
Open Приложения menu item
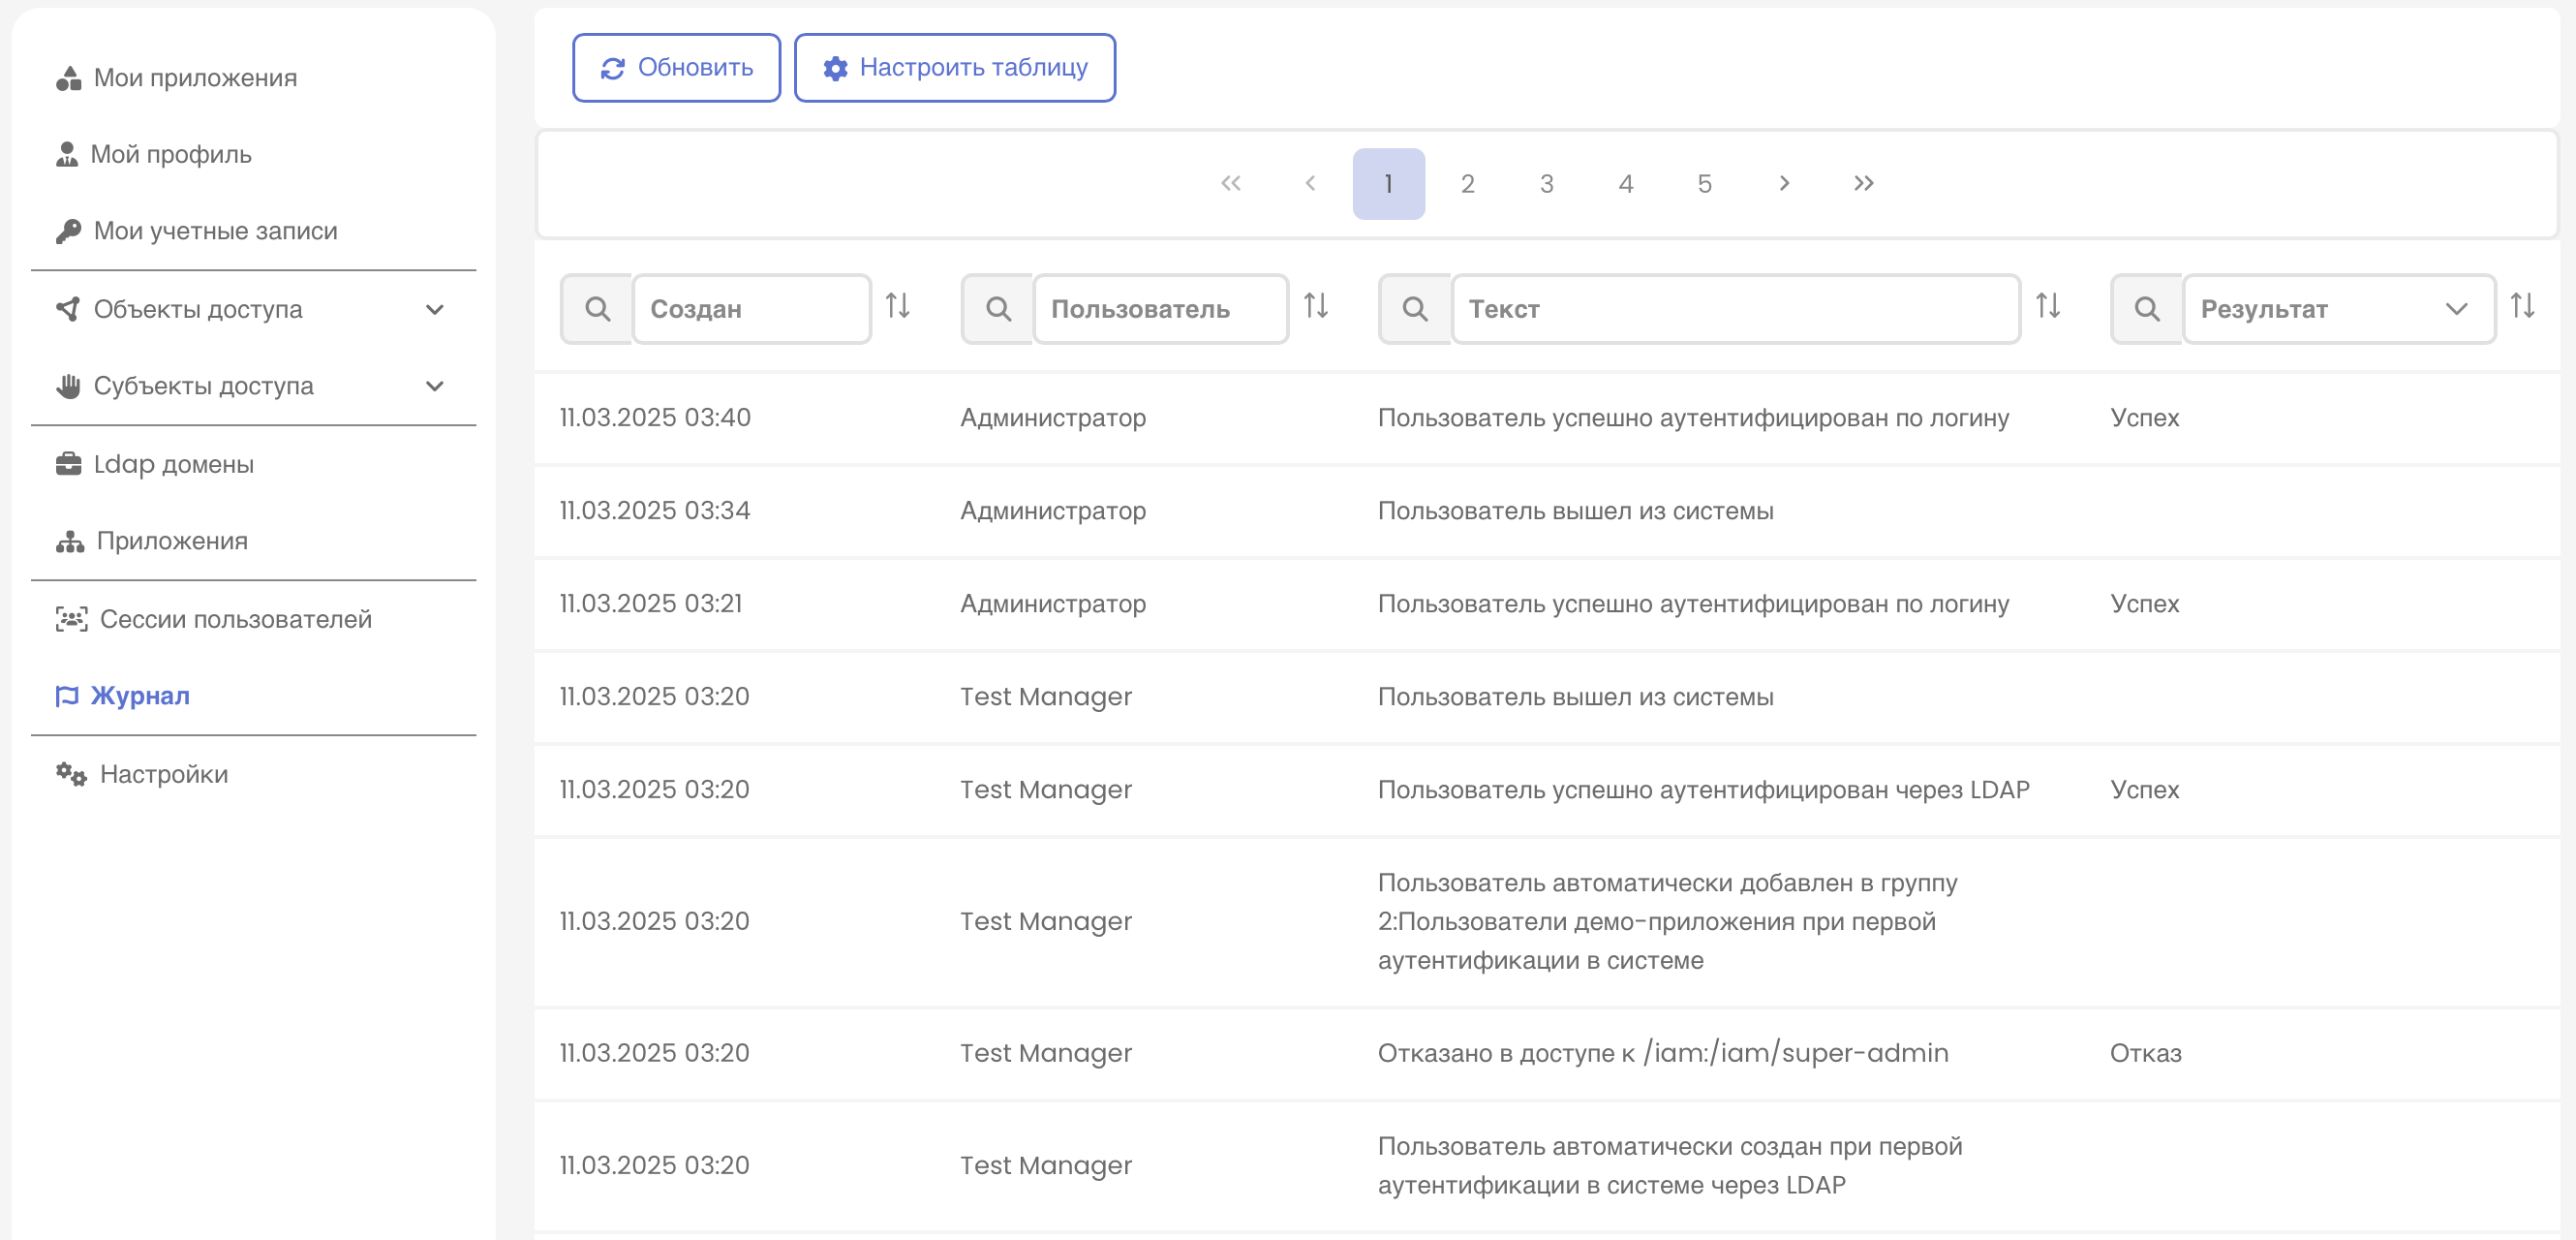pyautogui.click(x=254, y=541)
